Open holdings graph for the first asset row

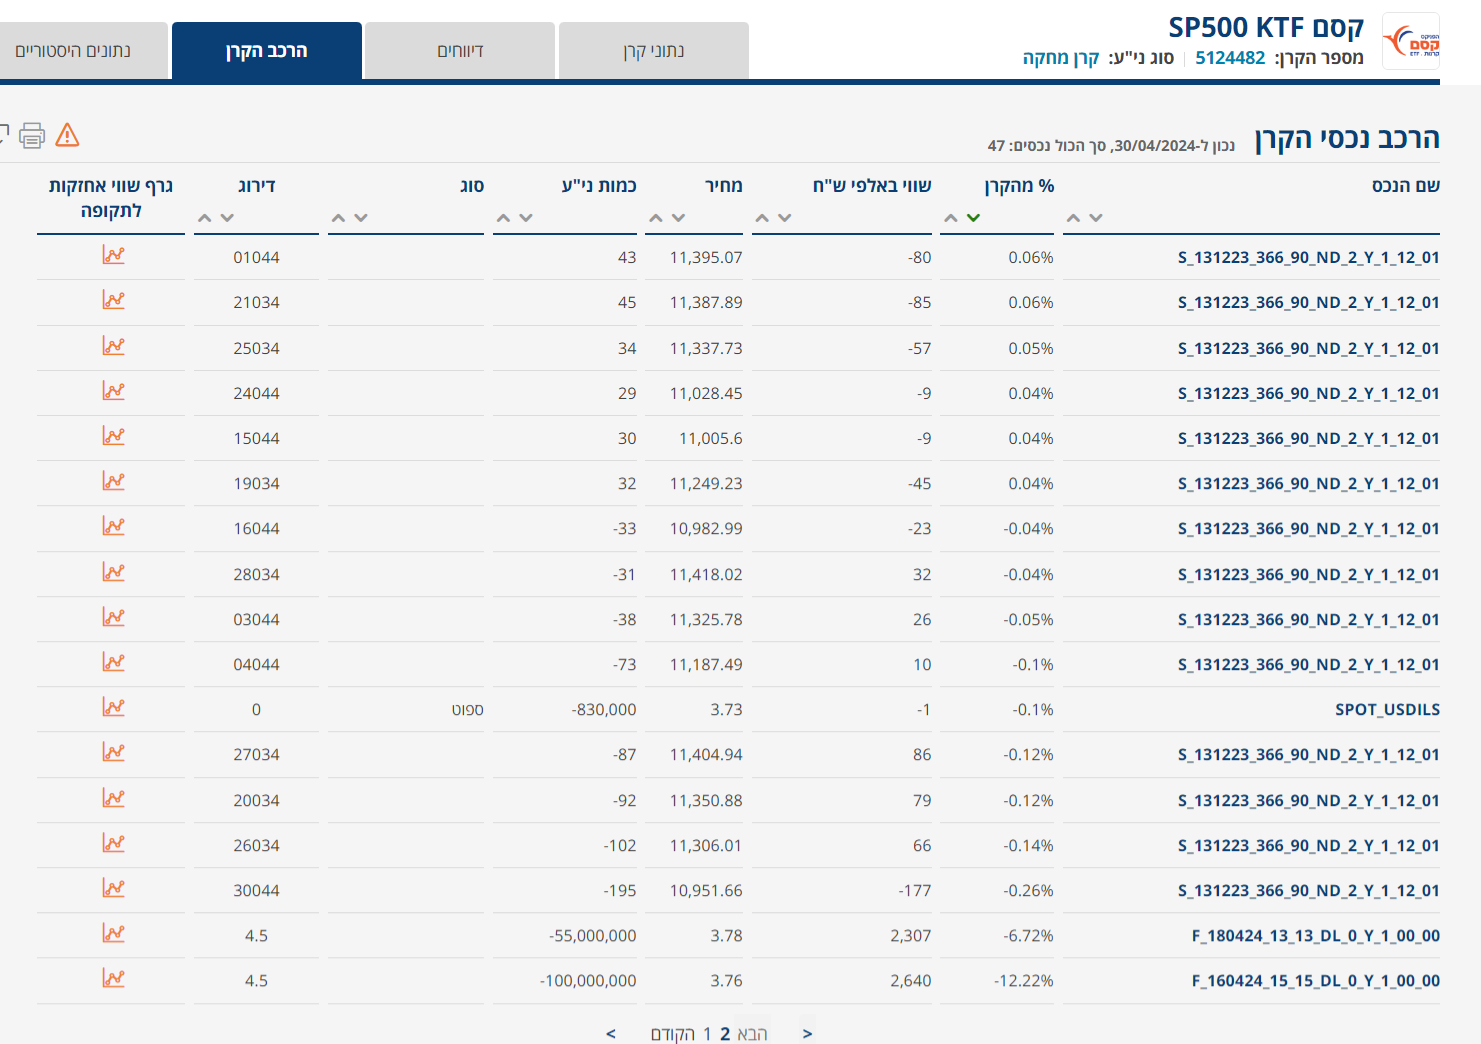[x=115, y=256]
